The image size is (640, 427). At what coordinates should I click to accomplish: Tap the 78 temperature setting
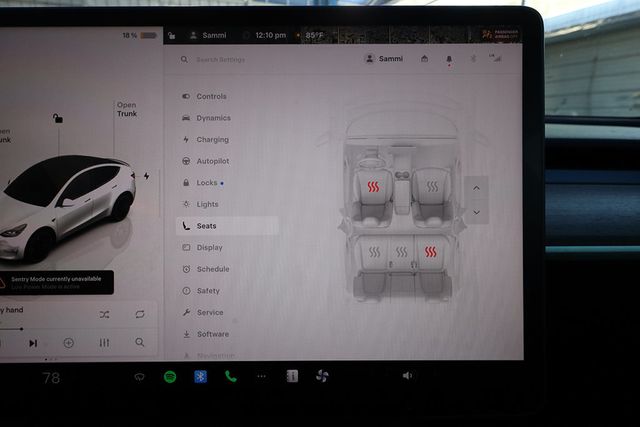tap(51, 378)
